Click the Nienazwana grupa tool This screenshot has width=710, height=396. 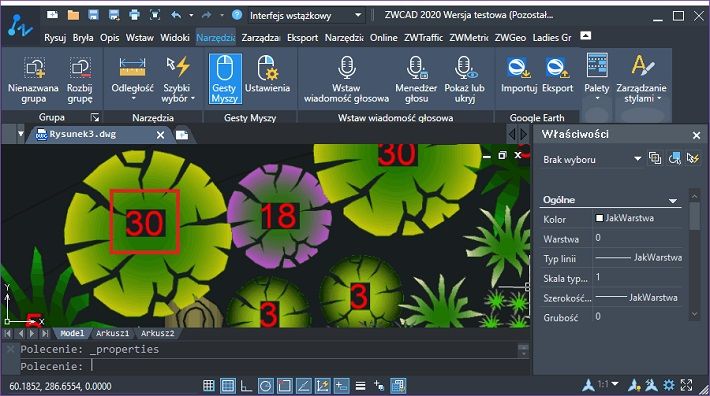point(34,80)
